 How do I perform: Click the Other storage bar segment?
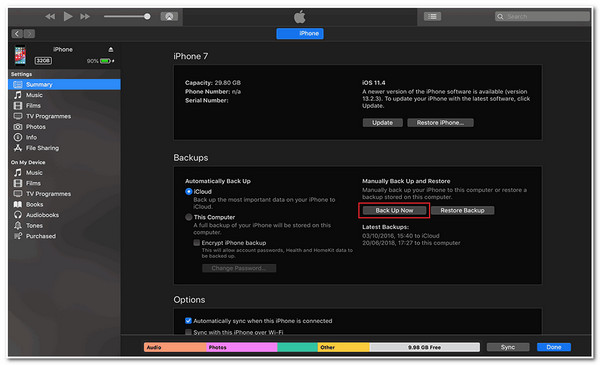click(344, 347)
